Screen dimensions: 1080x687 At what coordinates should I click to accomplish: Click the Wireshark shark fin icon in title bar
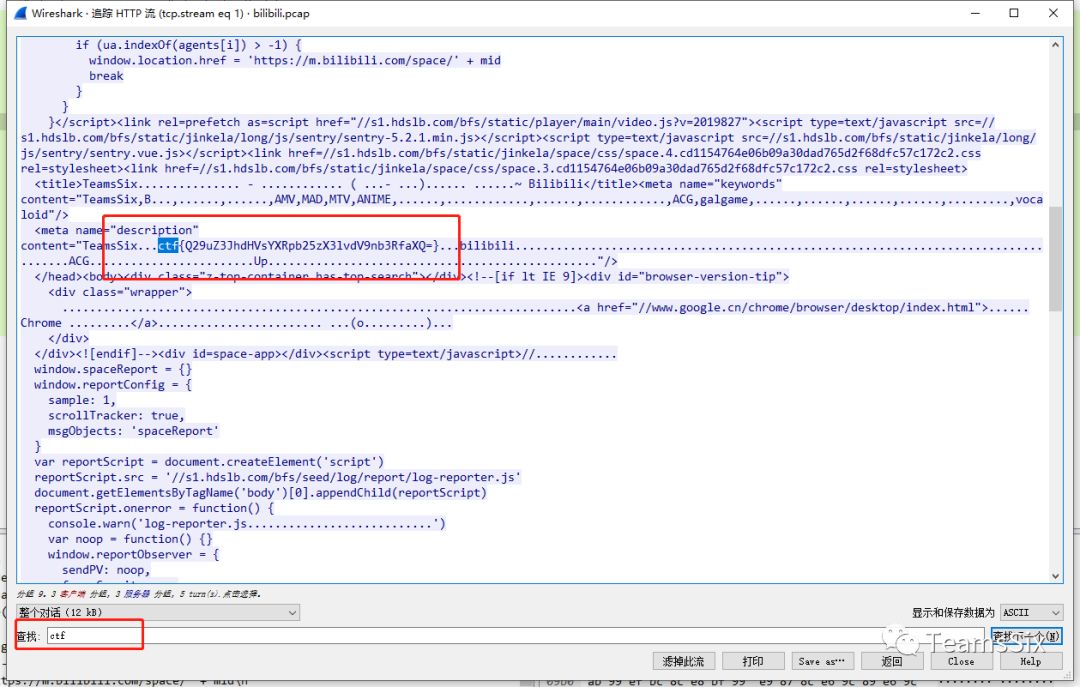click(21, 13)
